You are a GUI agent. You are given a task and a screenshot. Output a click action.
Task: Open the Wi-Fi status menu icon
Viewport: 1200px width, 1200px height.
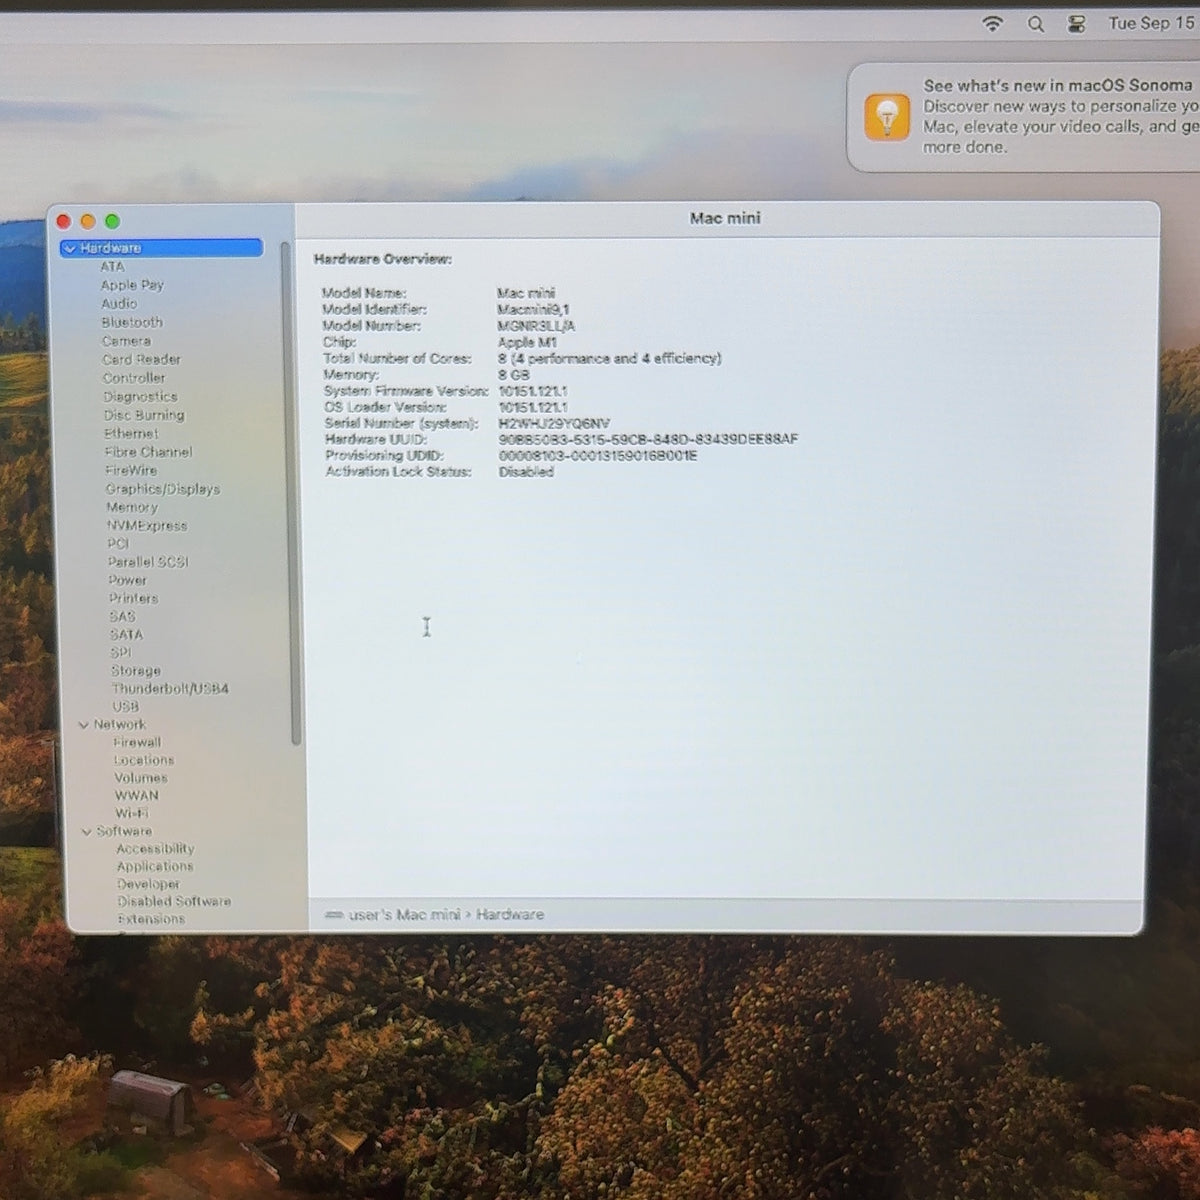pyautogui.click(x=992, y=23)
